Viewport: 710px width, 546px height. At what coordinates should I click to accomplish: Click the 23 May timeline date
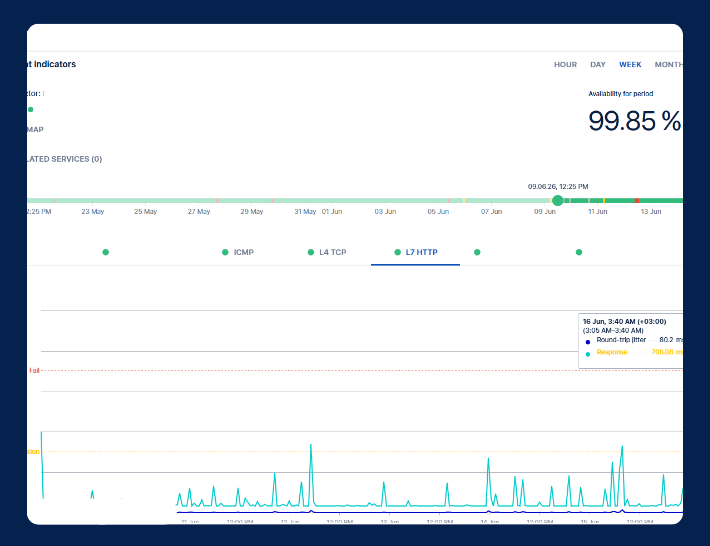pyautogui.click(x=93, y=211)
